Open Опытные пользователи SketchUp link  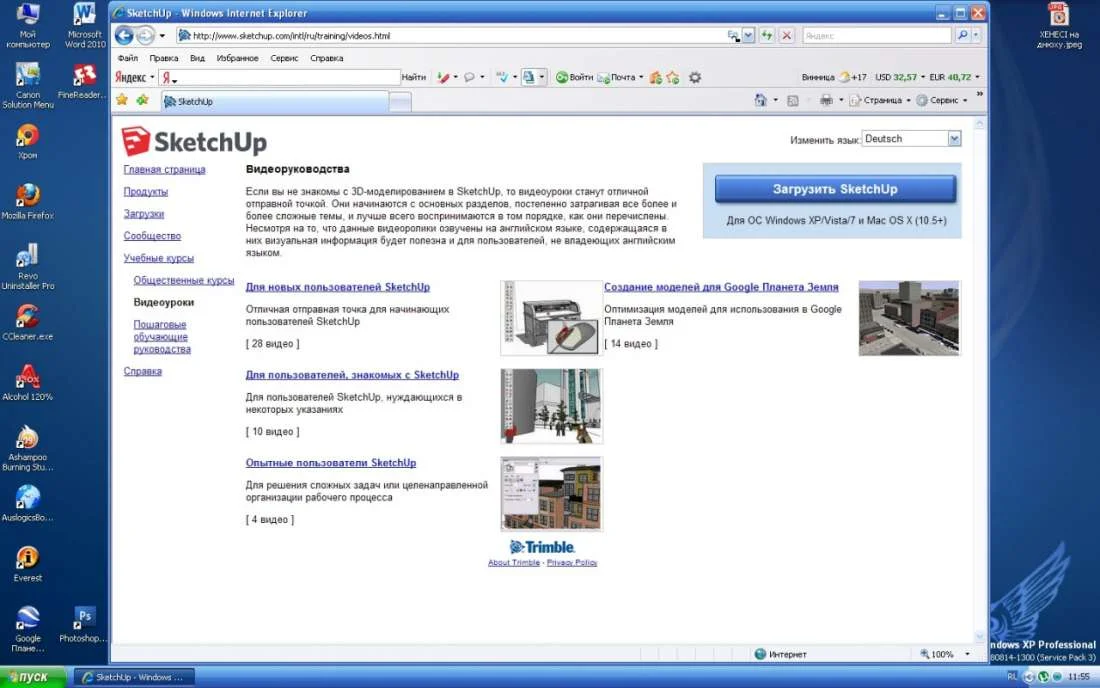(x=330, y=463)
